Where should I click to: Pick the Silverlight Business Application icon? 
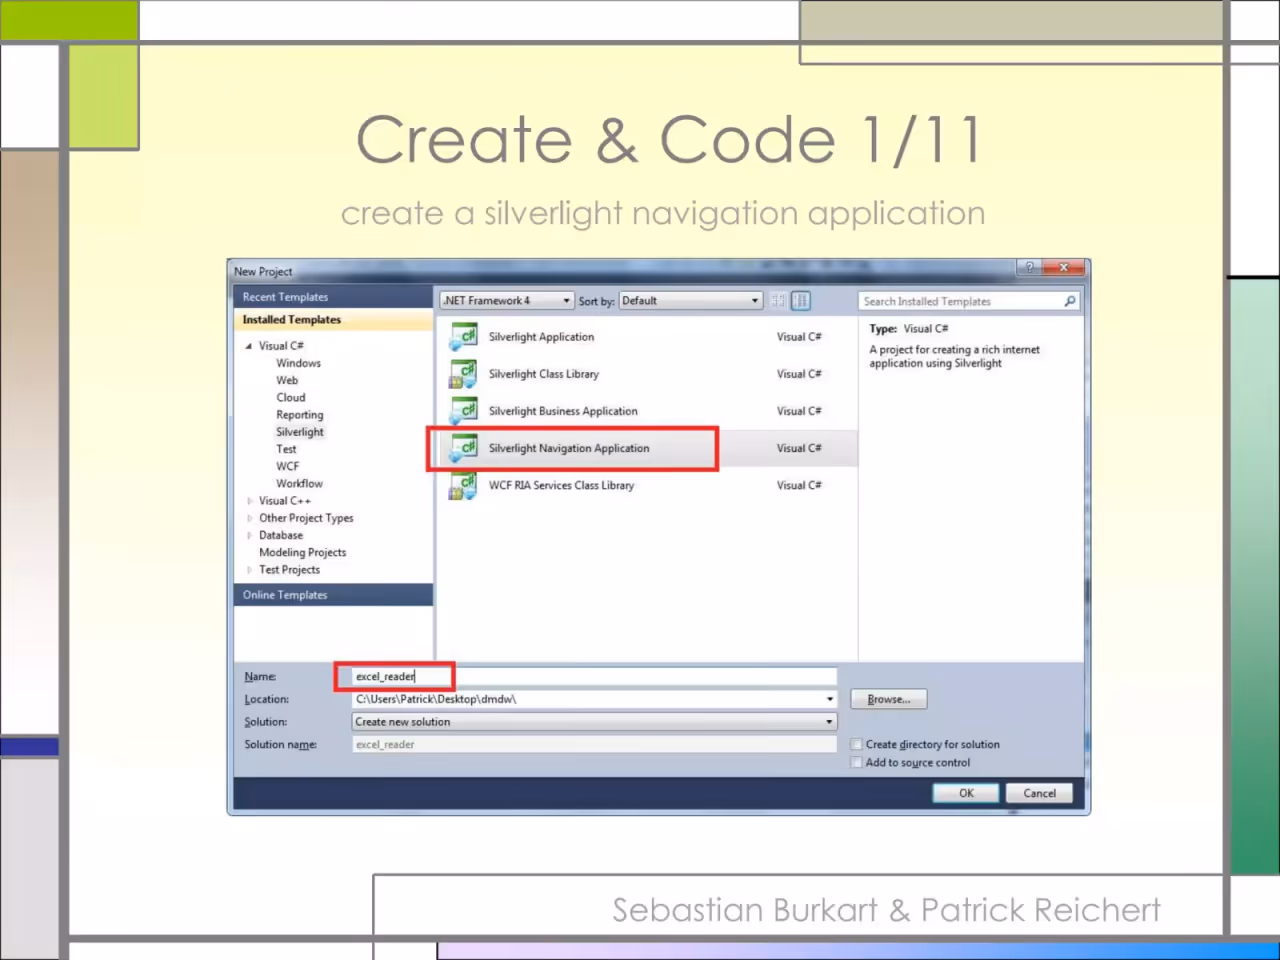[x=463, y=411]
